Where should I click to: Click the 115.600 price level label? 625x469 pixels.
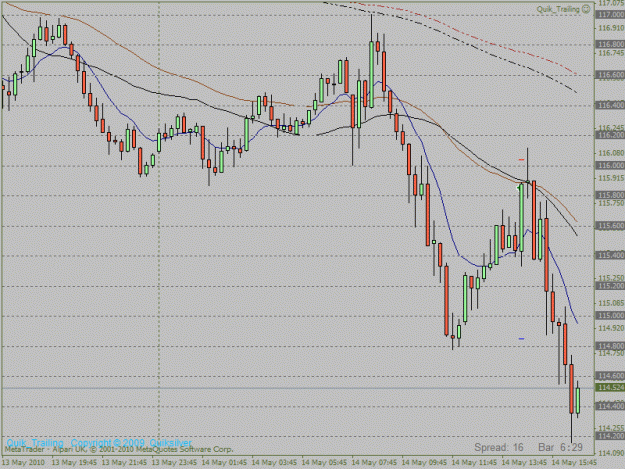tap(610, 226)
